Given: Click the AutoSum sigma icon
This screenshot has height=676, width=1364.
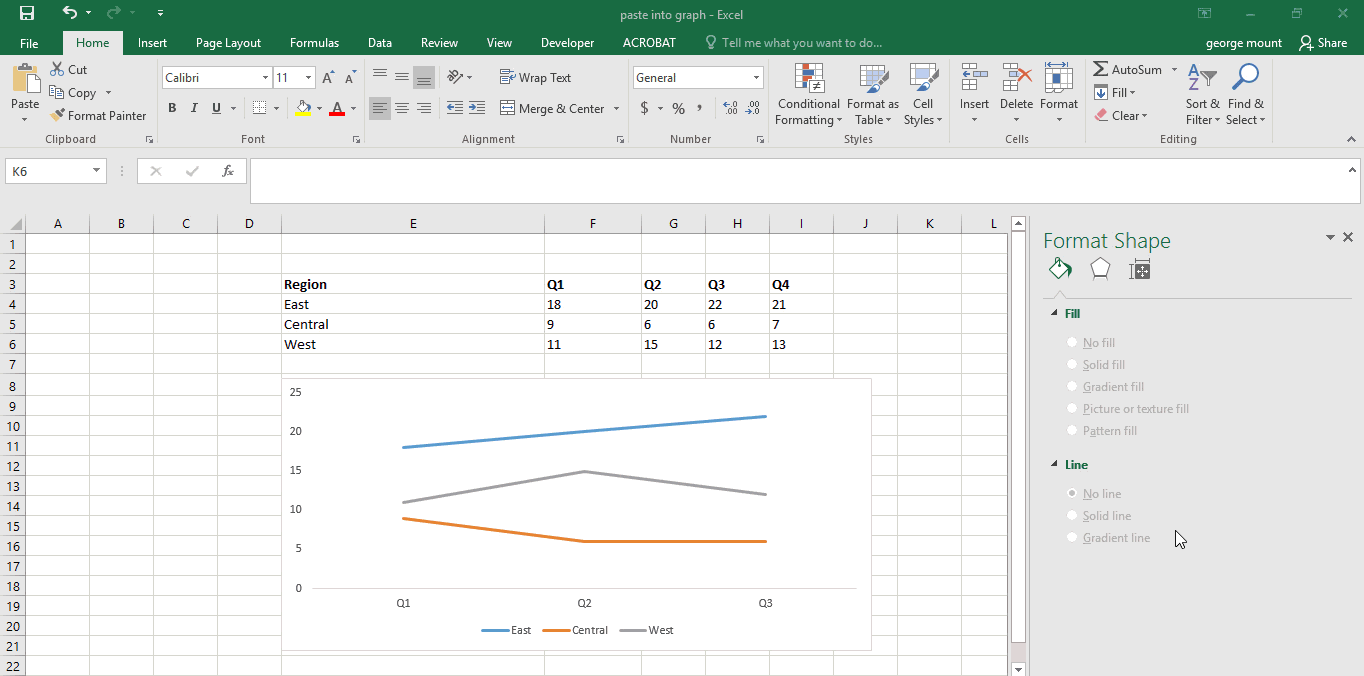Looking at the screenshot, I should coord(1100,70).
